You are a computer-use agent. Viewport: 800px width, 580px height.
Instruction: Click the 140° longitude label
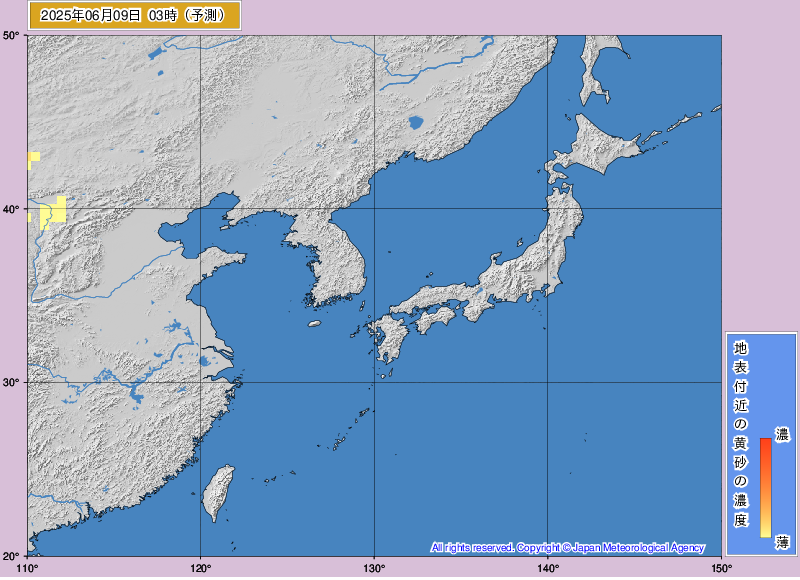click(547, 568)
